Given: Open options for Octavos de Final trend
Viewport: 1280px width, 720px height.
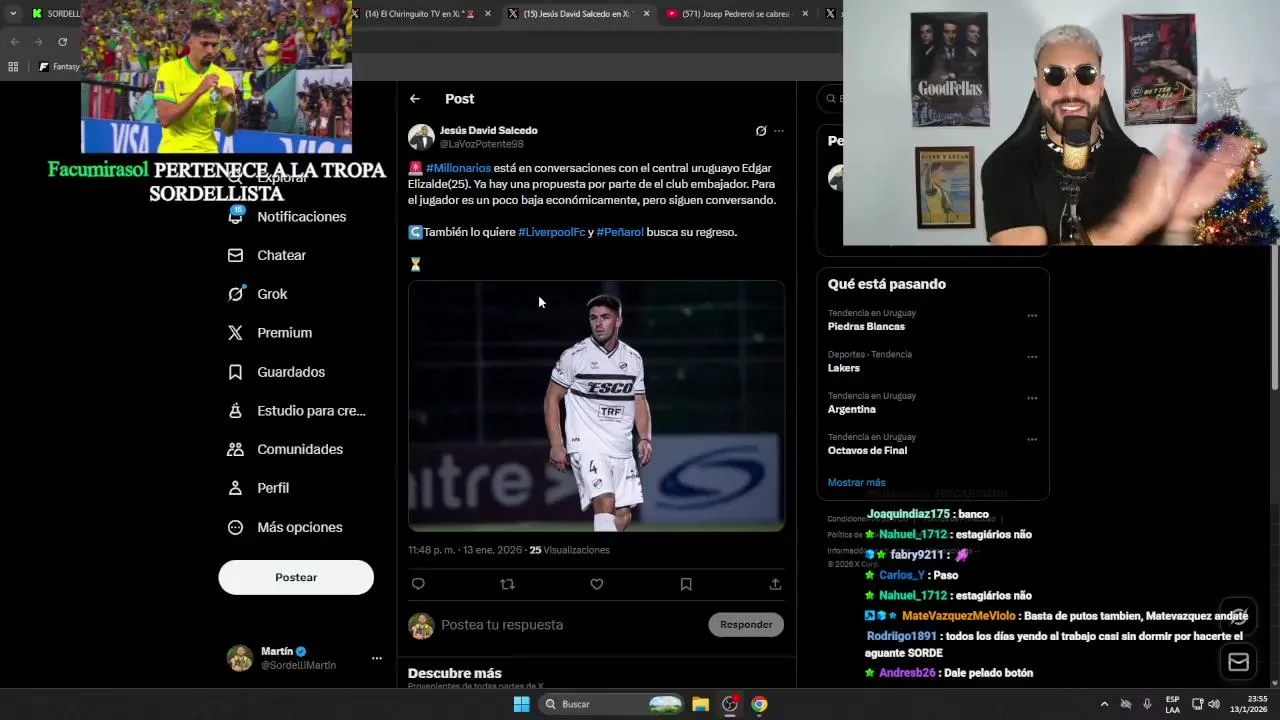Looking at the screenshot, I should click(1032, 439).
